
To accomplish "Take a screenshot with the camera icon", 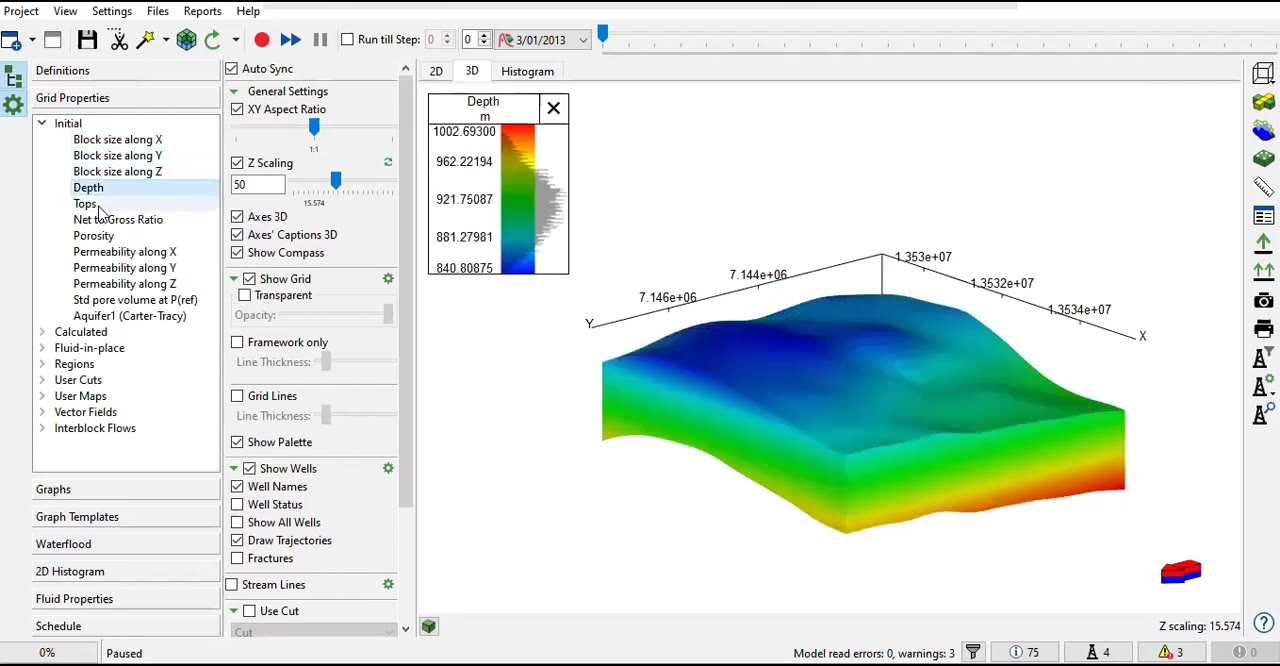I will [1263, 300].
